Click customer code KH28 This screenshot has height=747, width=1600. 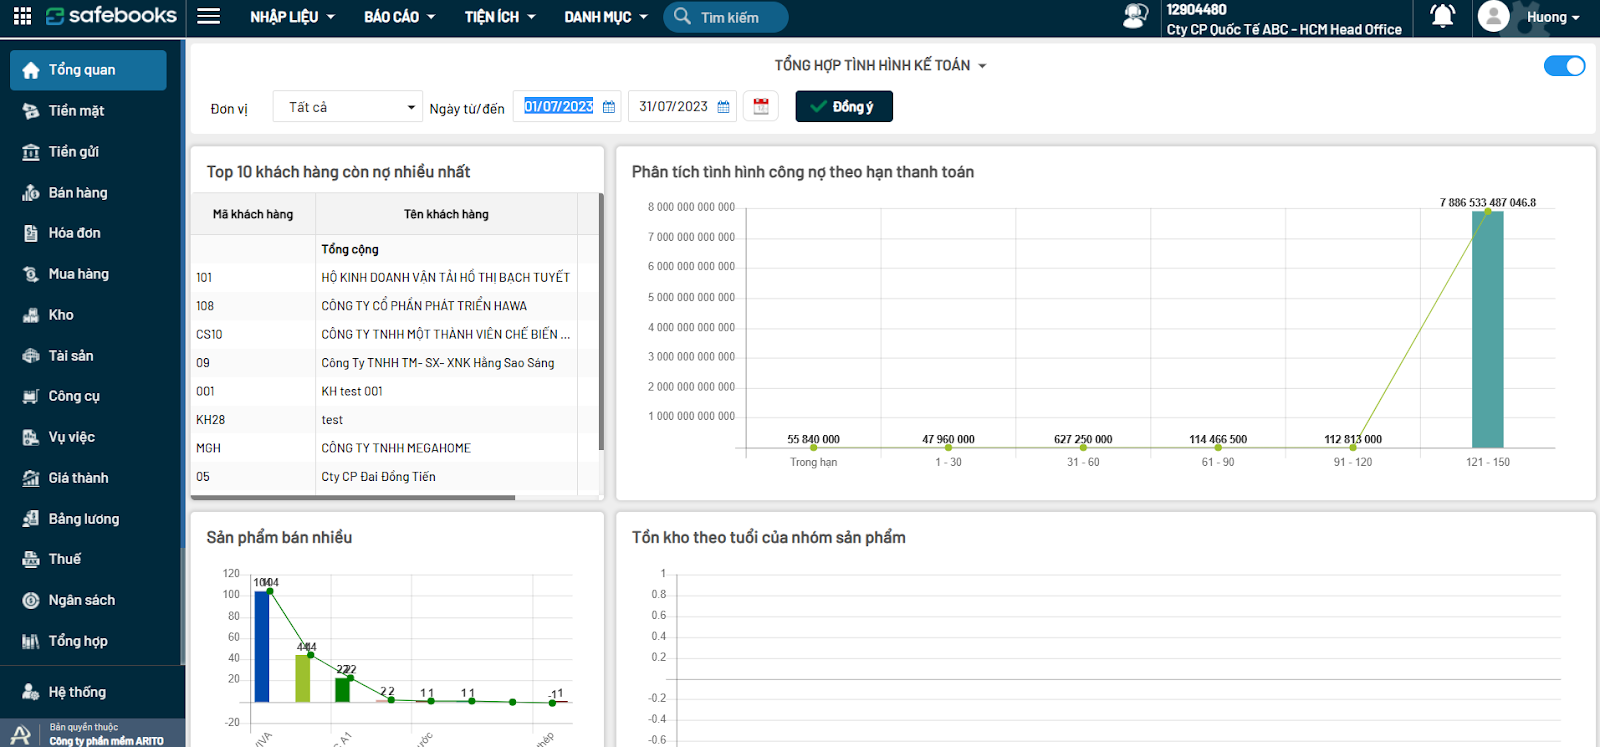(x=210, y=420)
